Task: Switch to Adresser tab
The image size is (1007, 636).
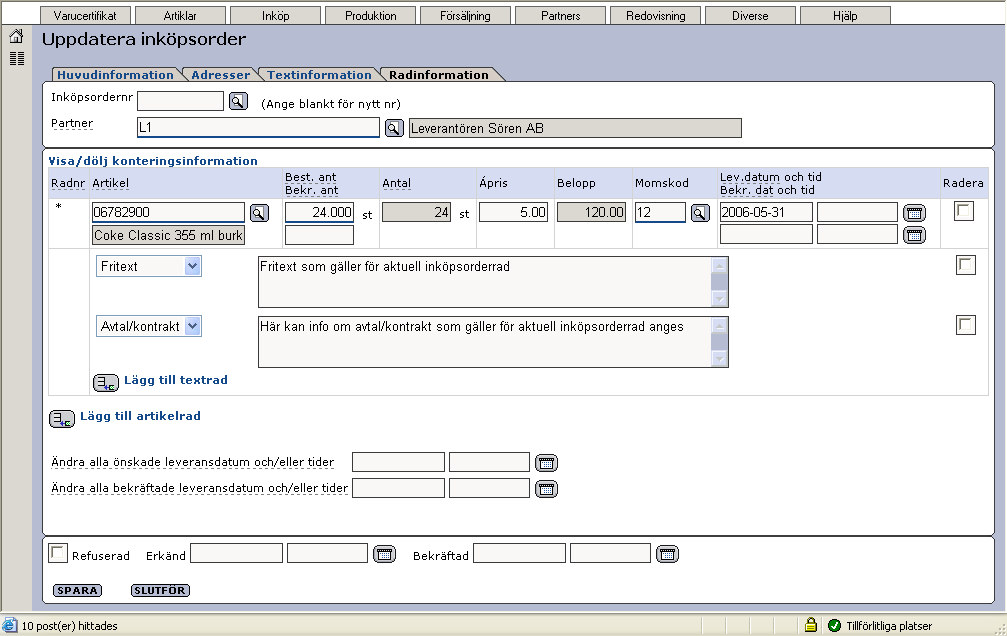Action: pyautogui.click(x=220, y=75)
